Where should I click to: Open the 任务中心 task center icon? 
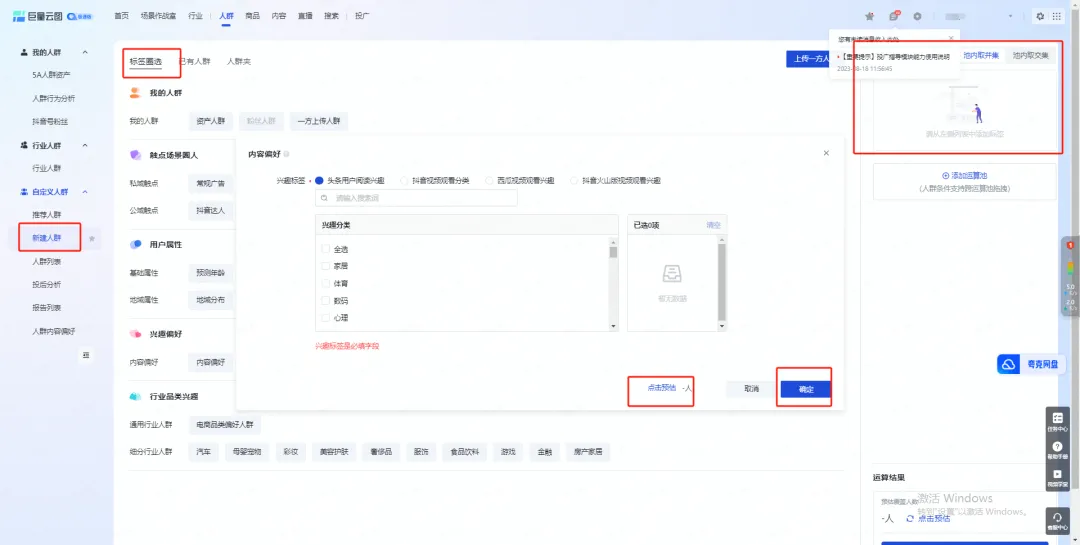pos(1057,420)
